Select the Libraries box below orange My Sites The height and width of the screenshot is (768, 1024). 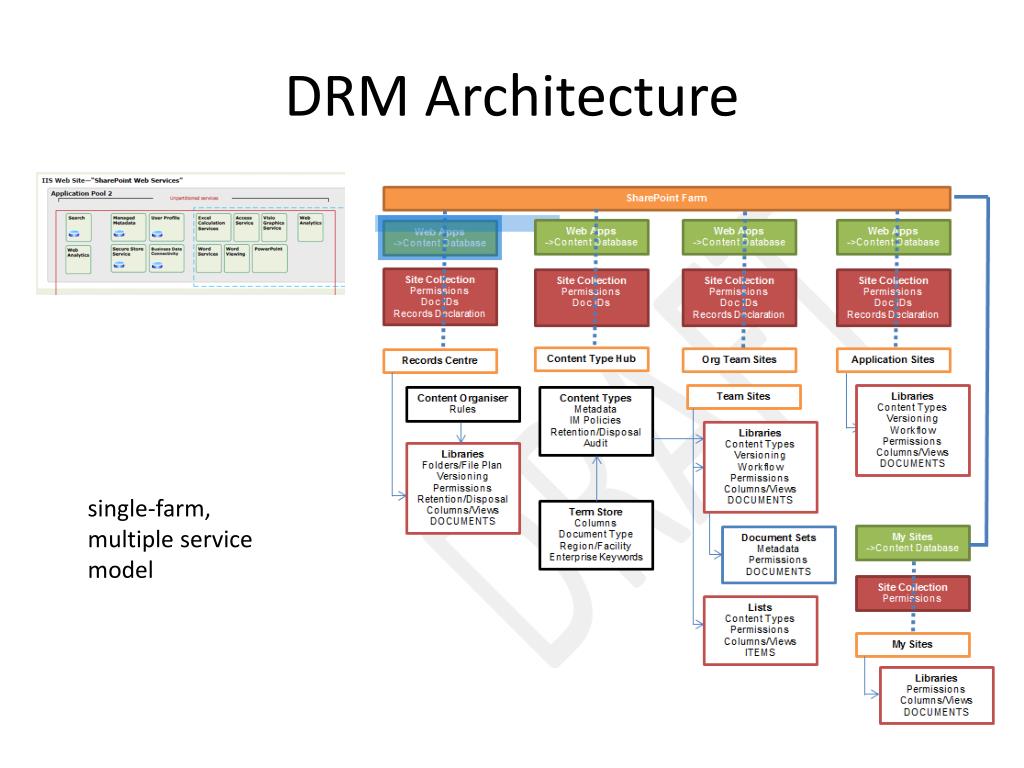[x=936, y=696]
